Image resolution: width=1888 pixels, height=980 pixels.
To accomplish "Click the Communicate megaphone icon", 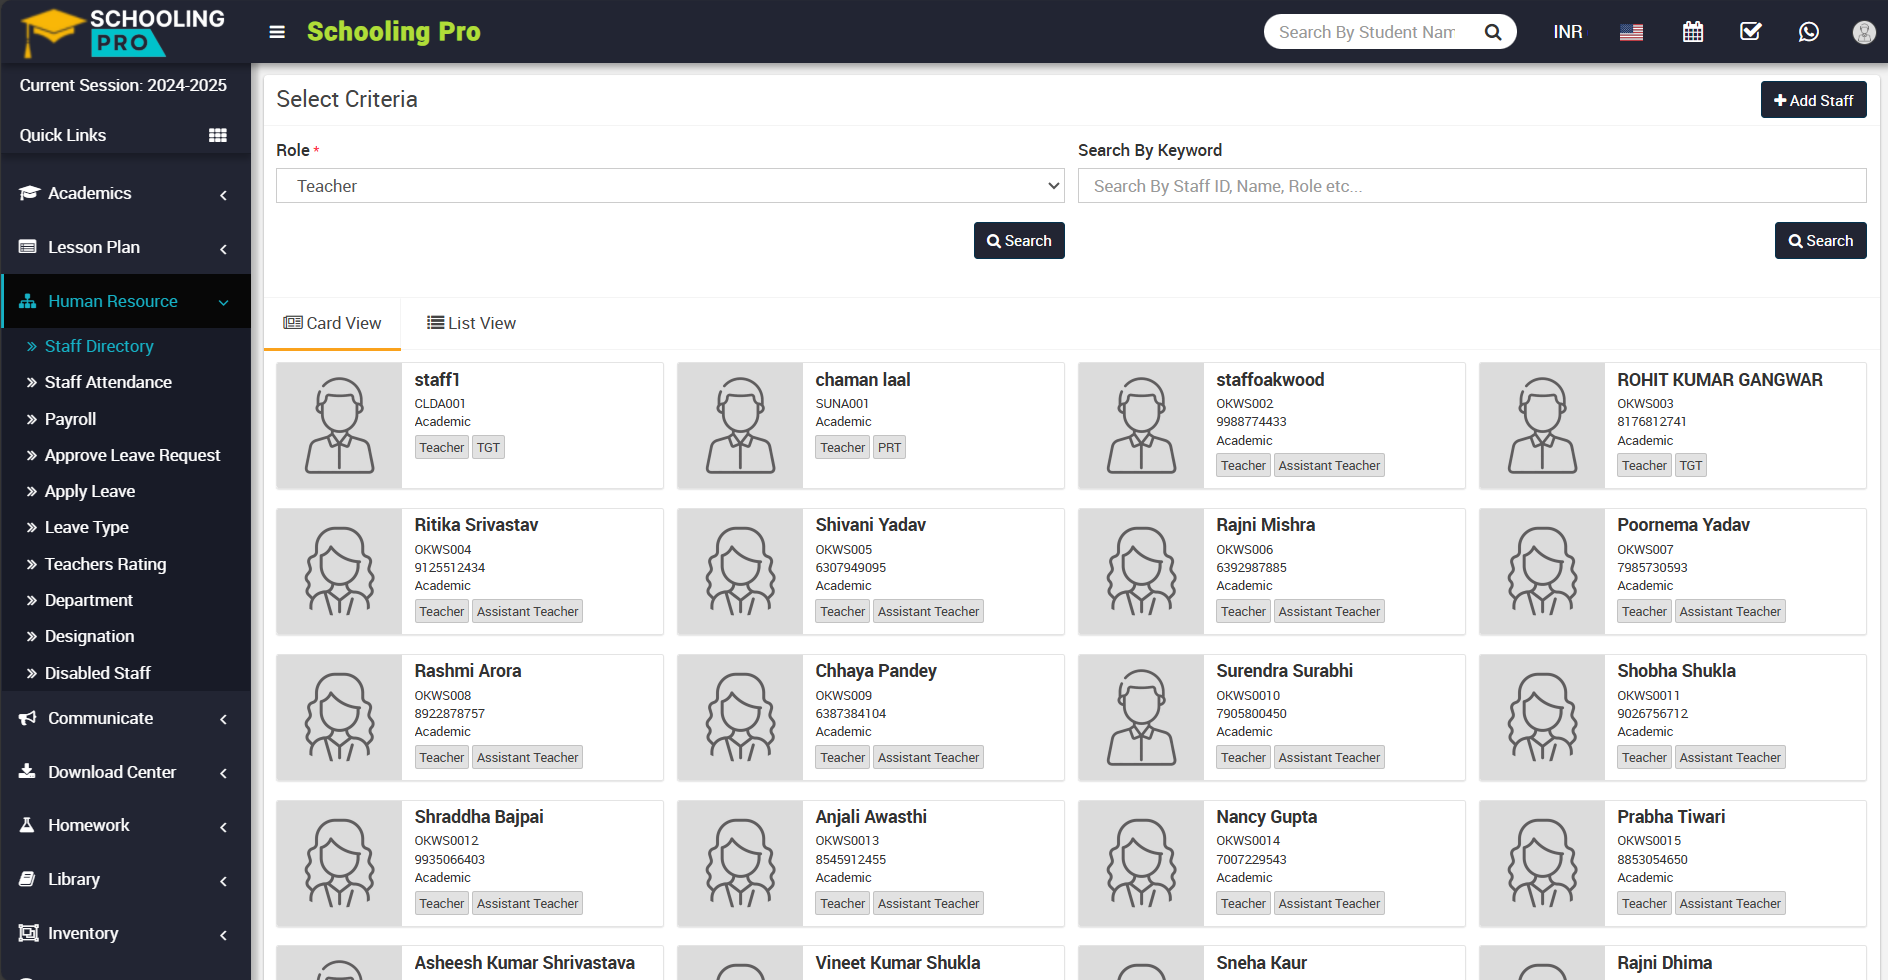I will pos(28,718).
